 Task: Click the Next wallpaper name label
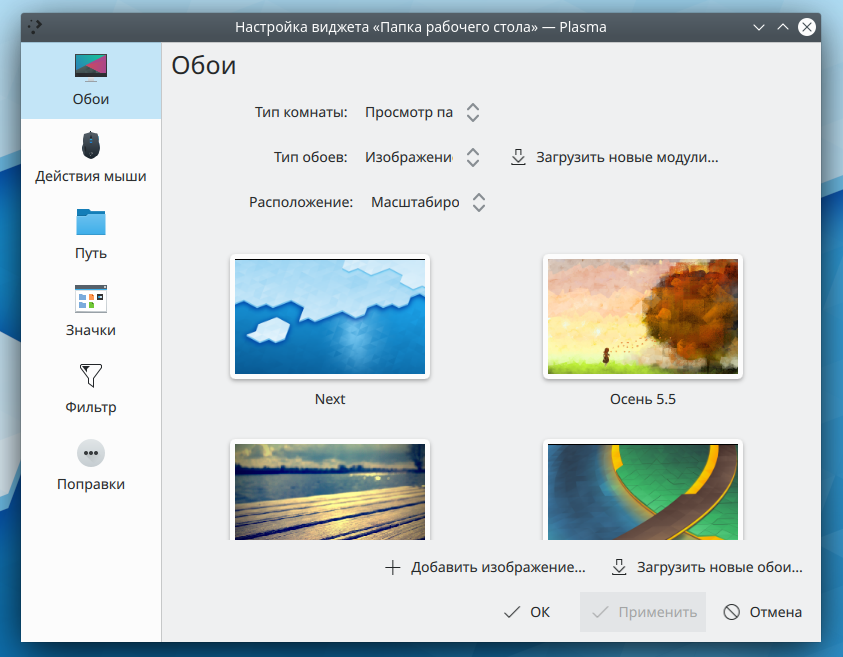tap(330, 399)
